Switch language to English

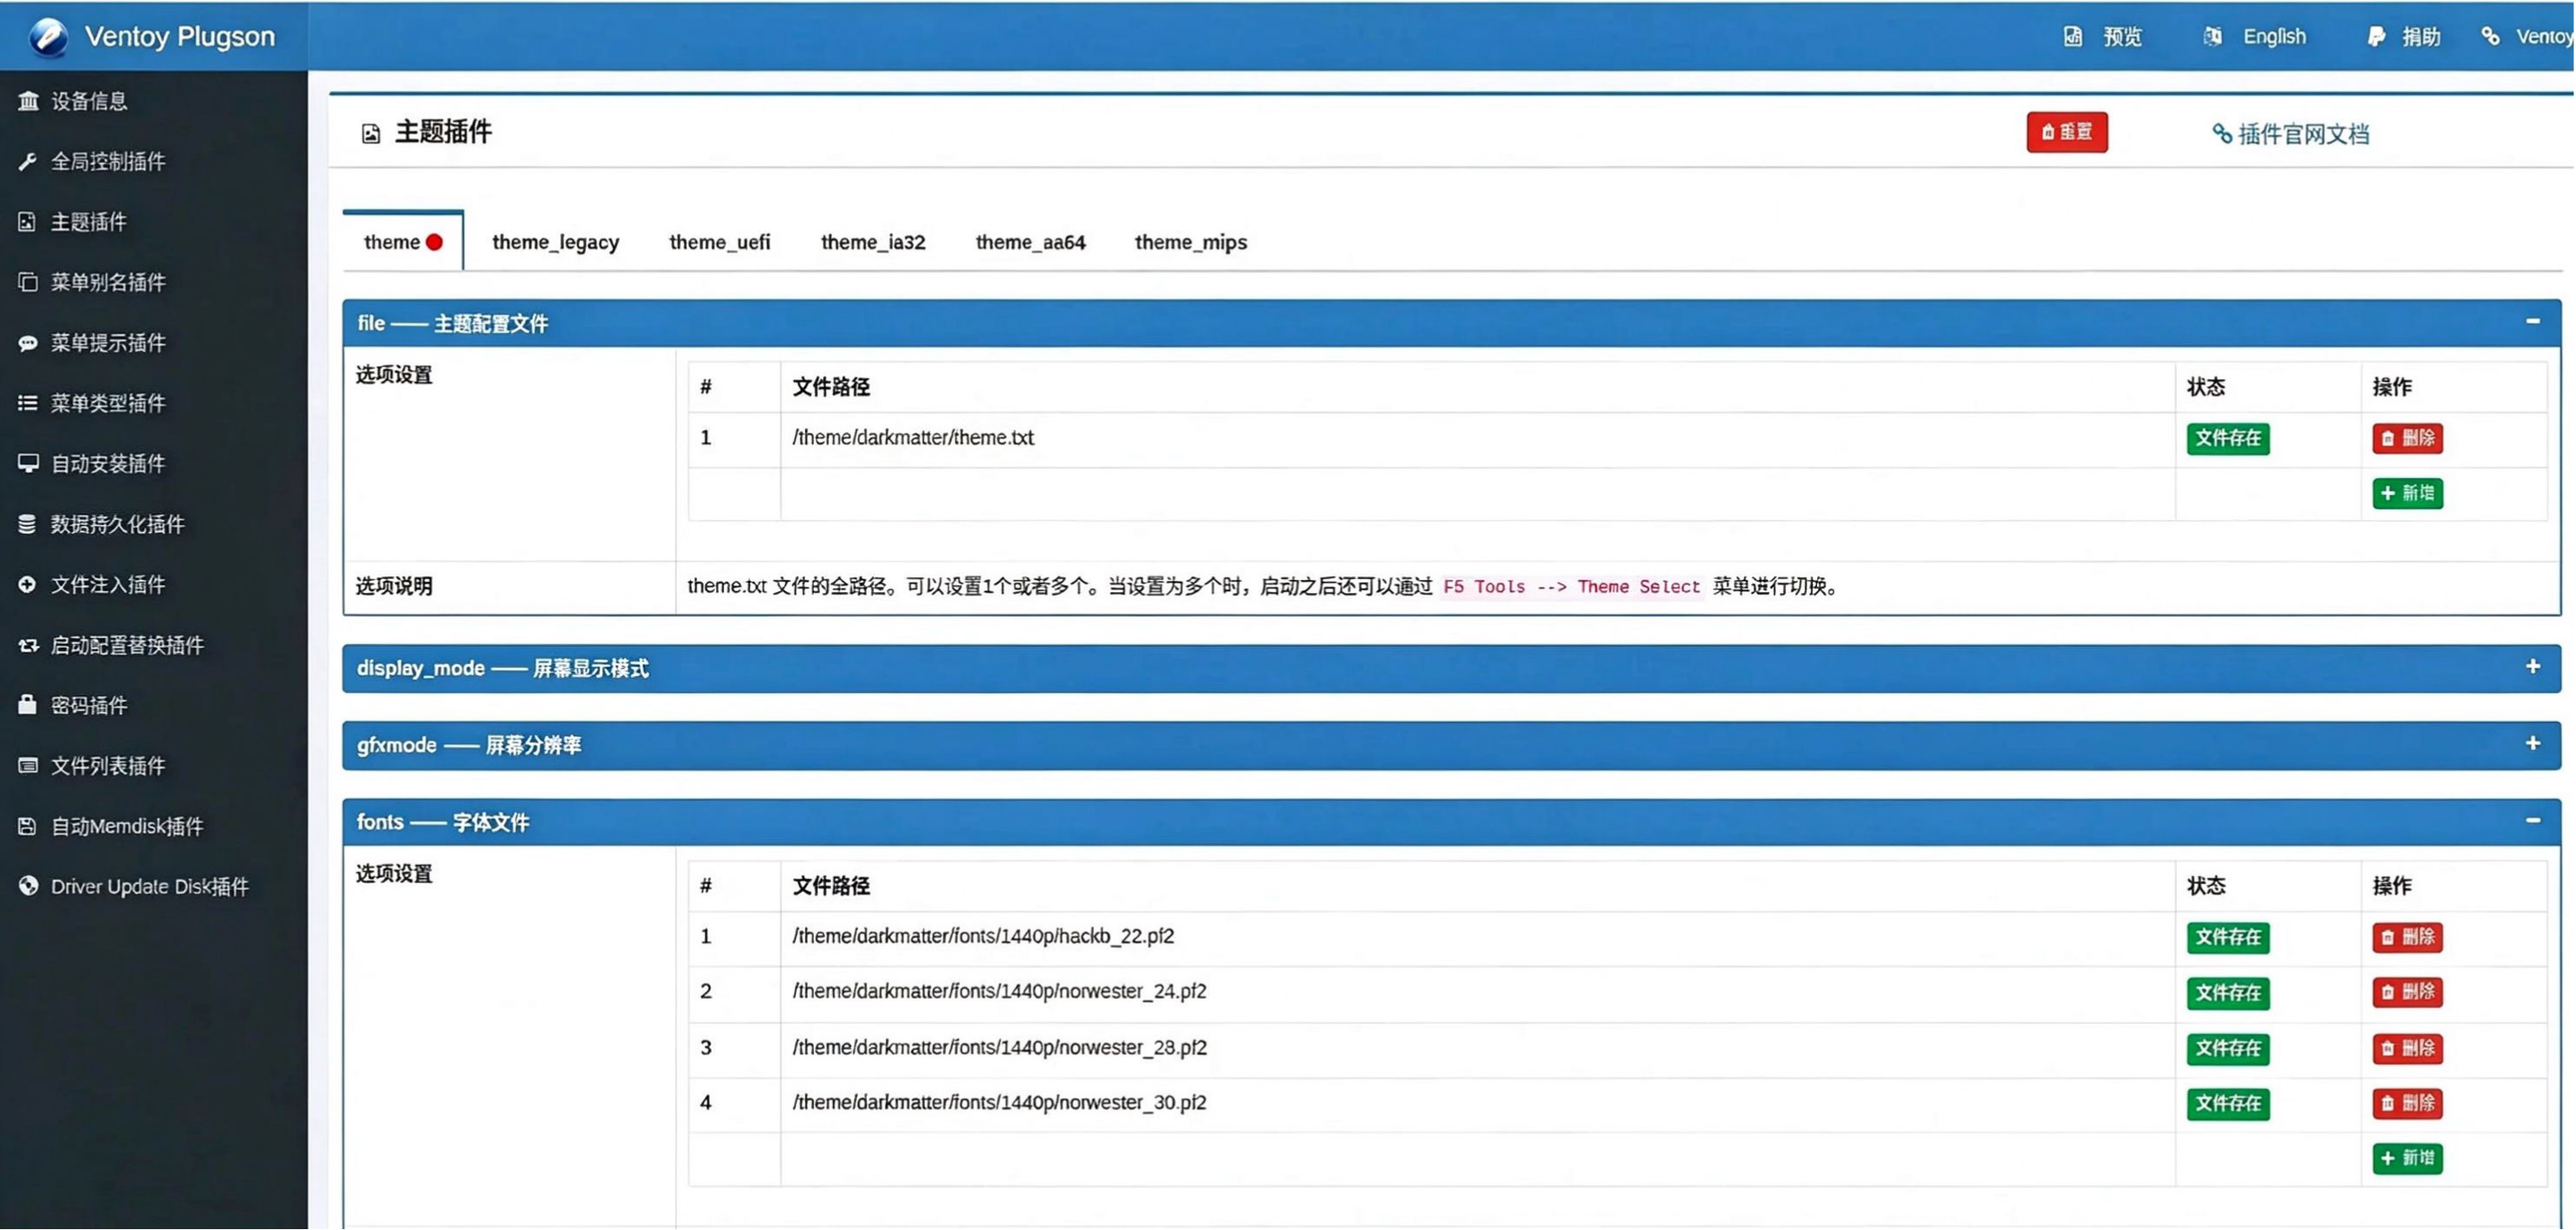click(x=2274, y=37)
